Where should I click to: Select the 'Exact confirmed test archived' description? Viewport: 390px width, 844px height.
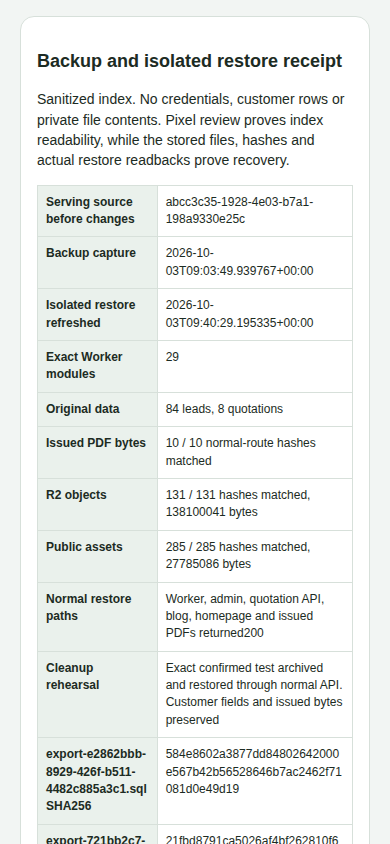pyautogui.click(x=254, y=693)
